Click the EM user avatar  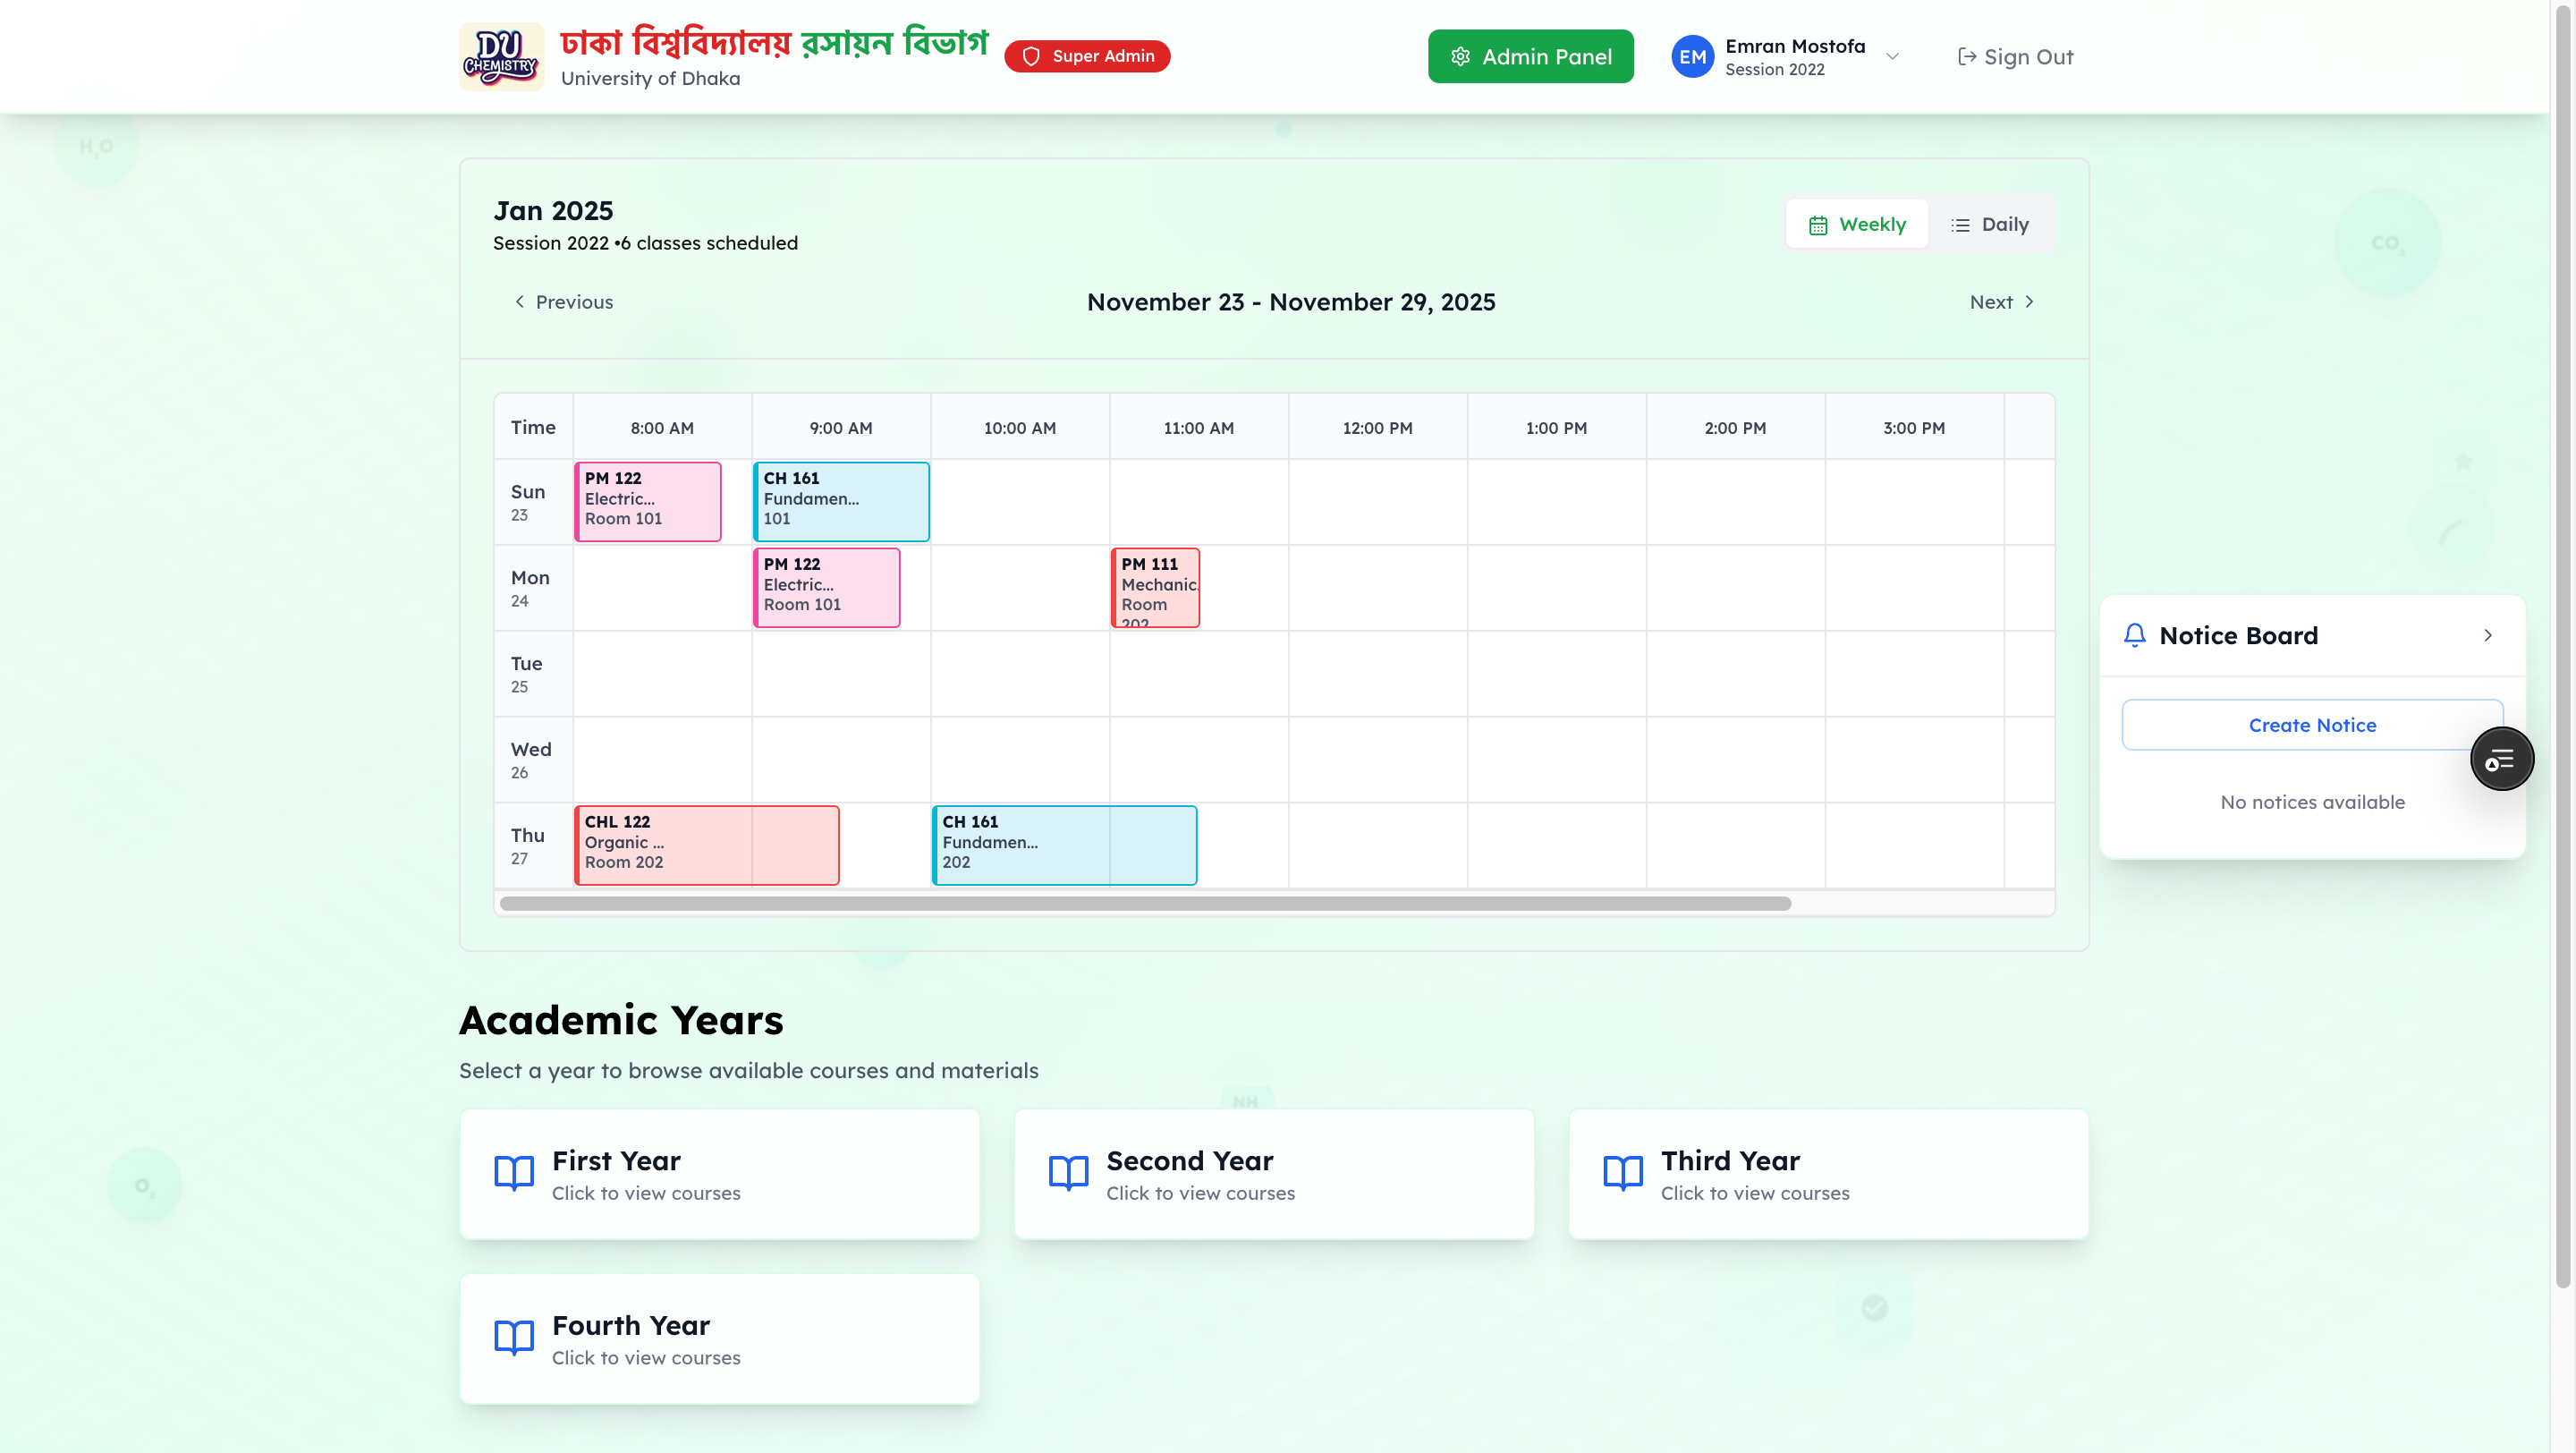[1692, 57]
